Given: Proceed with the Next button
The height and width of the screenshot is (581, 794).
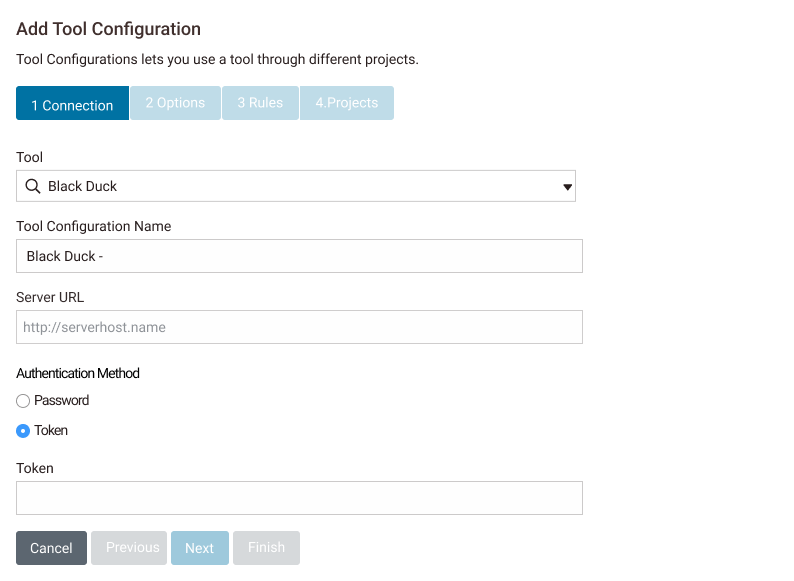Looking at the screenshot, I should (x=200, y=548).
